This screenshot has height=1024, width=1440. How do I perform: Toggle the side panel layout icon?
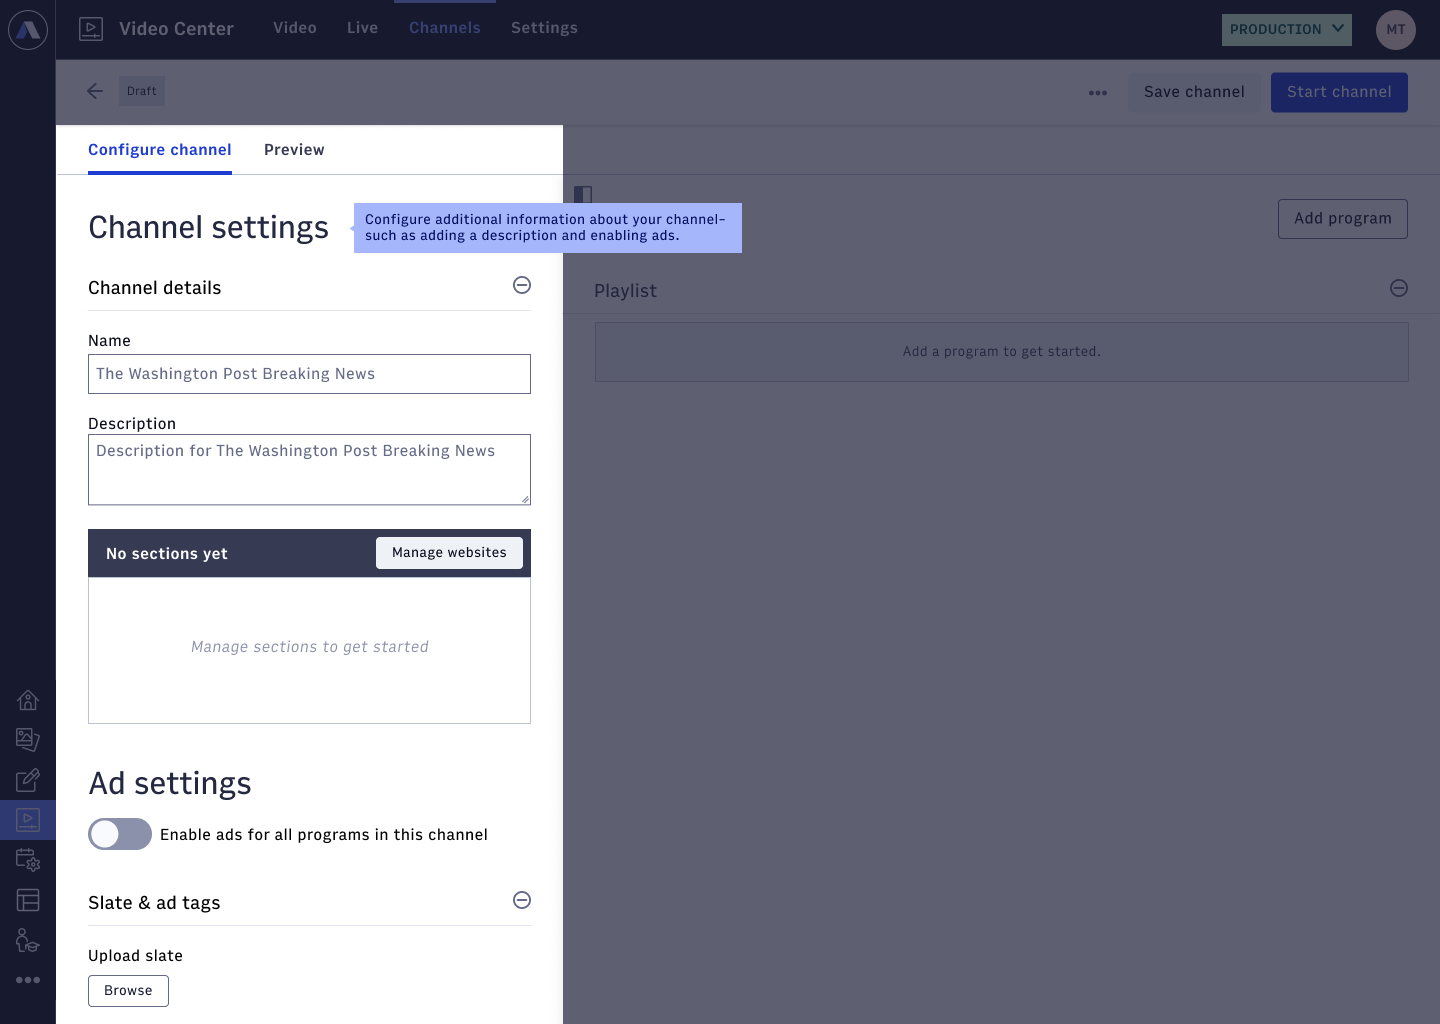583,194
